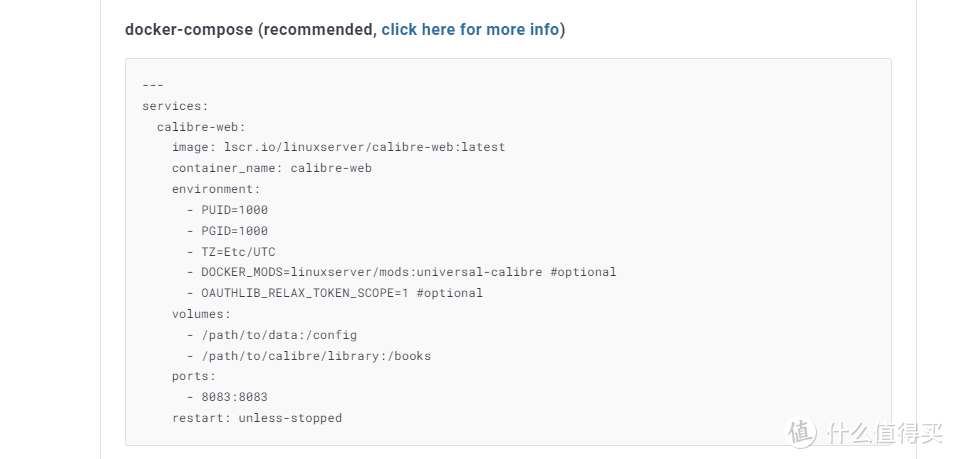The height and width of the screenshot is (459, 954).
Task: Click the TZ=Etc/UTC line
Action: [231, 252]
